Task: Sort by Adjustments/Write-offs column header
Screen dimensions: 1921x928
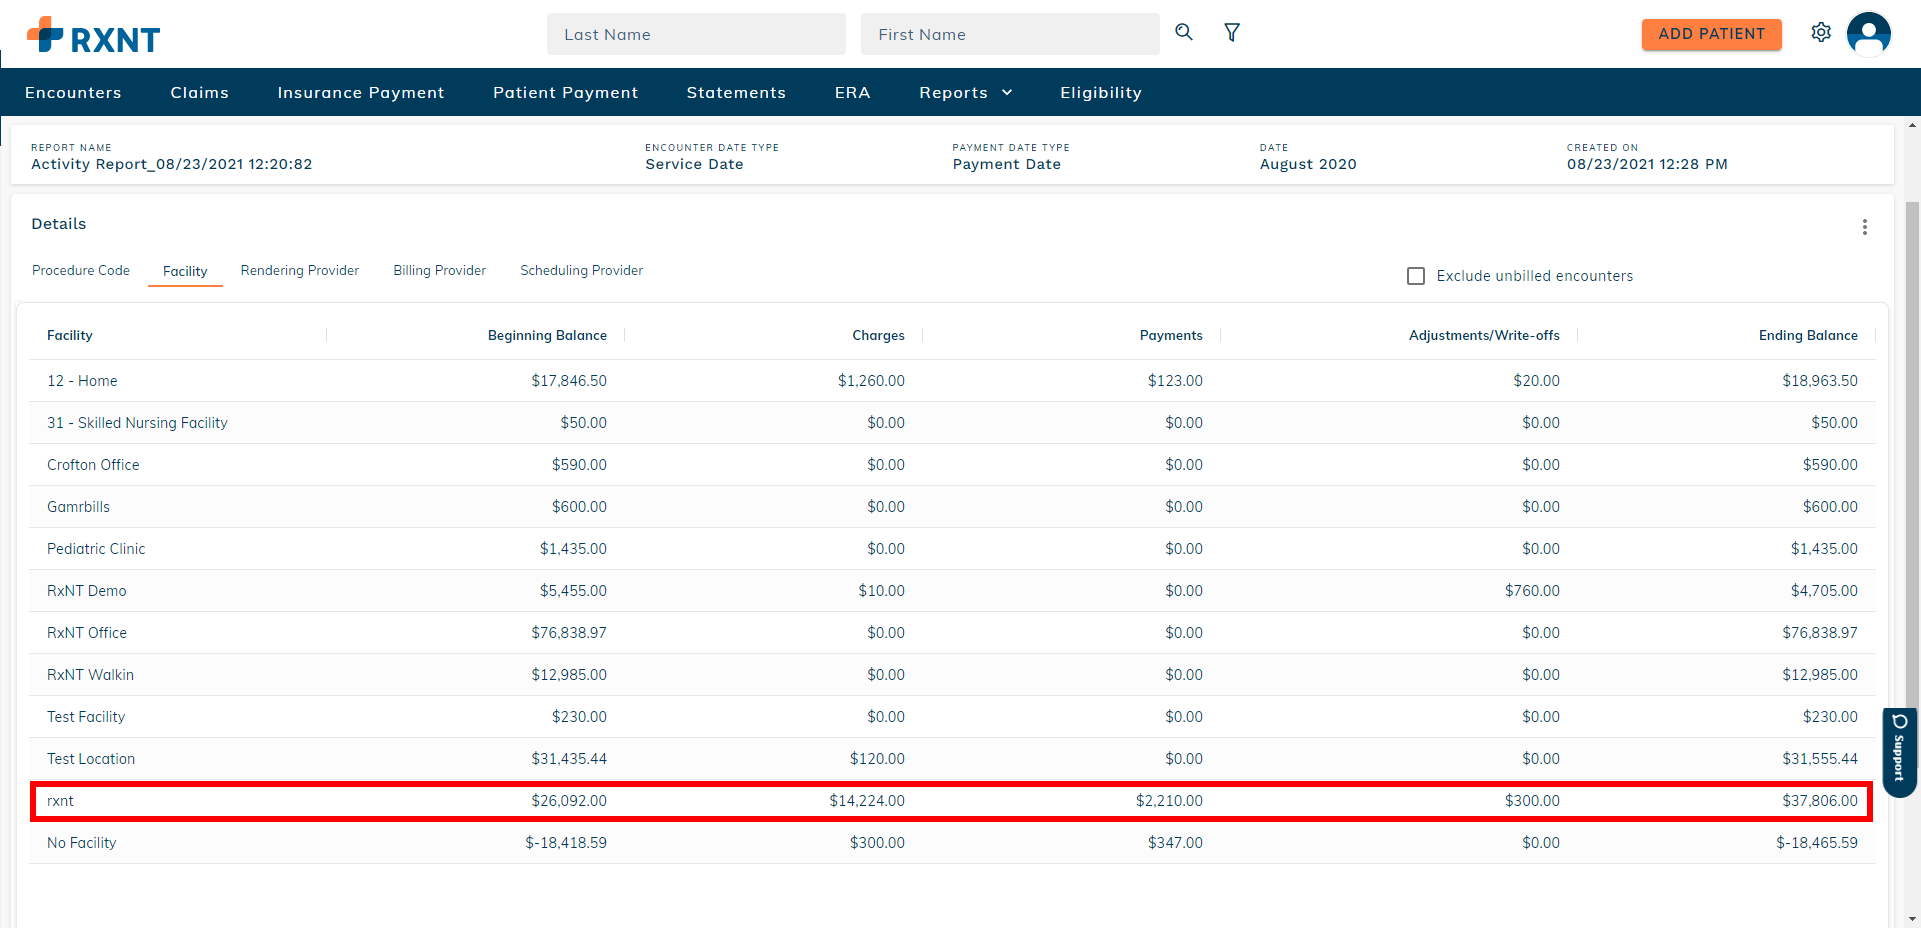Action: point(1484,335)
